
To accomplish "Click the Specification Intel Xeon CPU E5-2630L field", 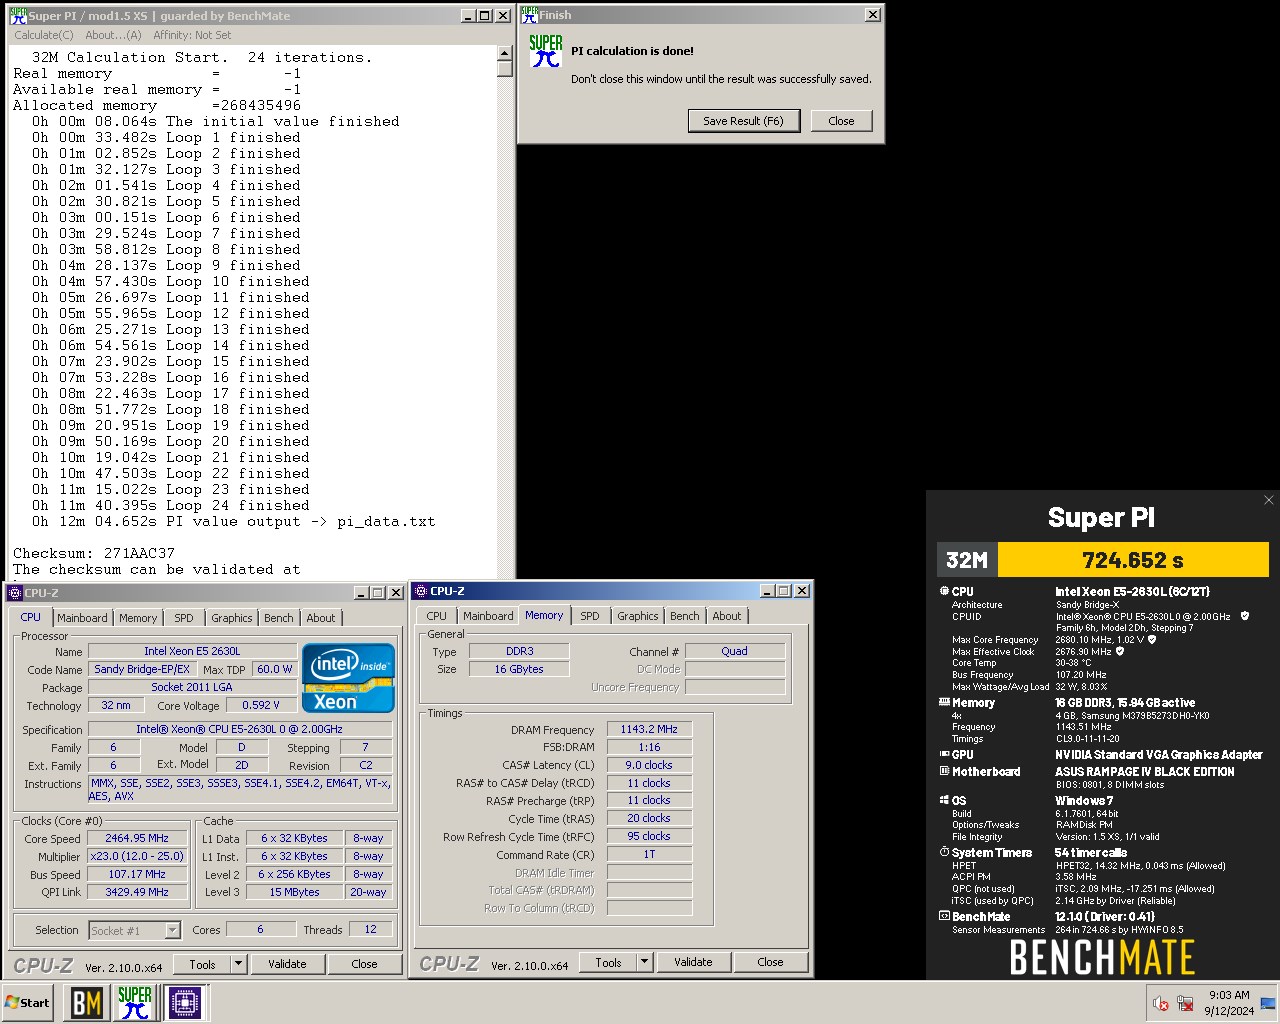I will click(240, 729).
